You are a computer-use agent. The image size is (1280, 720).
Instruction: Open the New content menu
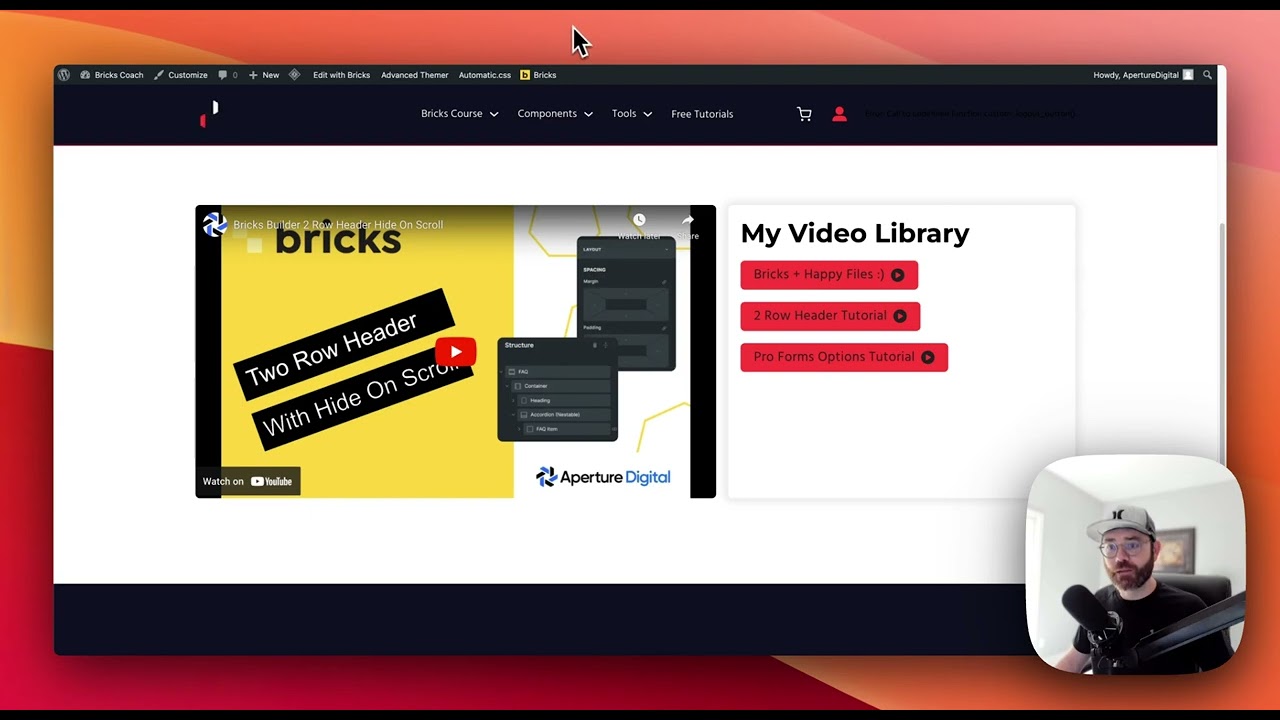(264, 75)
